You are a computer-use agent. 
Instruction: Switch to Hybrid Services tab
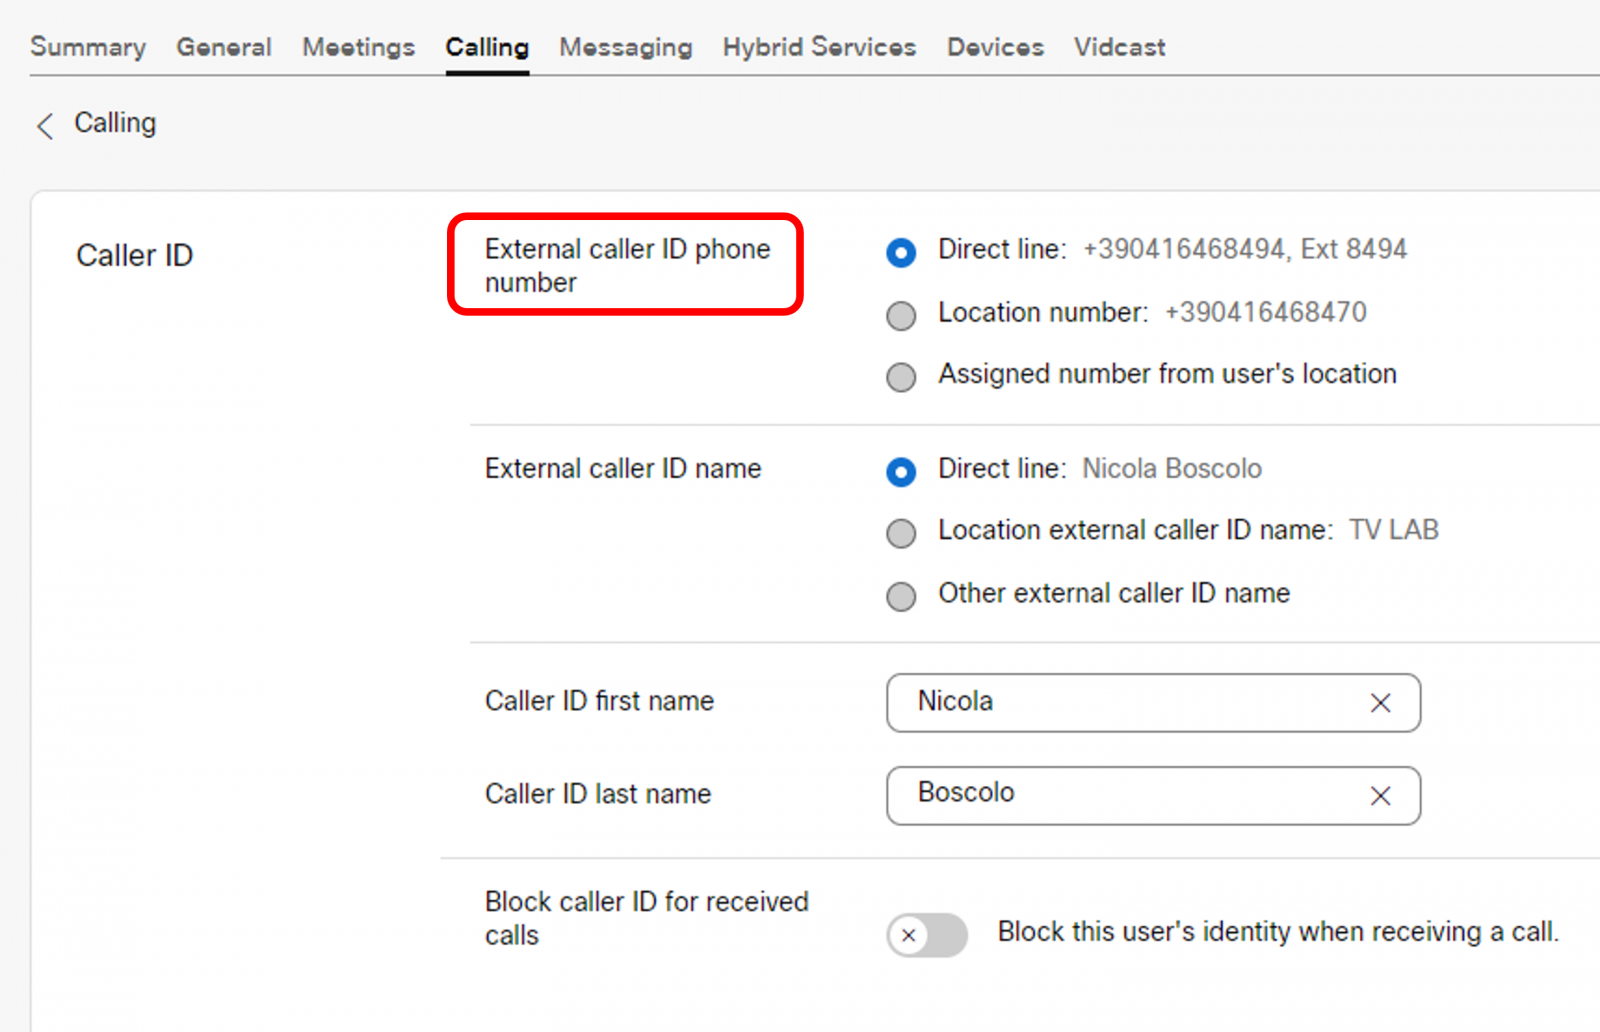(819, 47)
